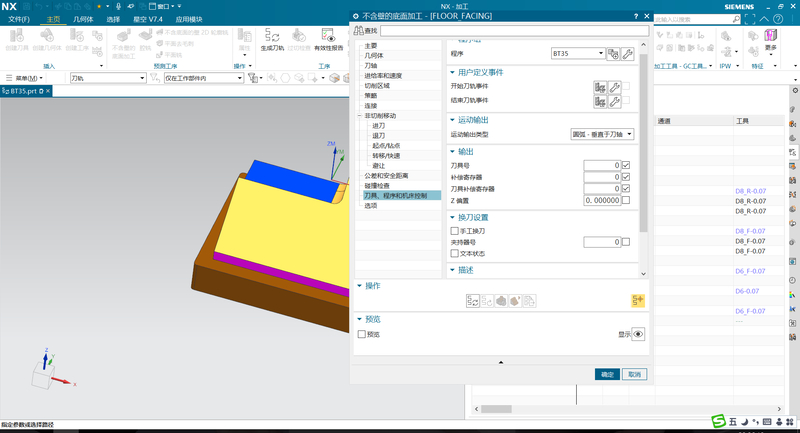Check the 文本状态 option

pos(455,253)
